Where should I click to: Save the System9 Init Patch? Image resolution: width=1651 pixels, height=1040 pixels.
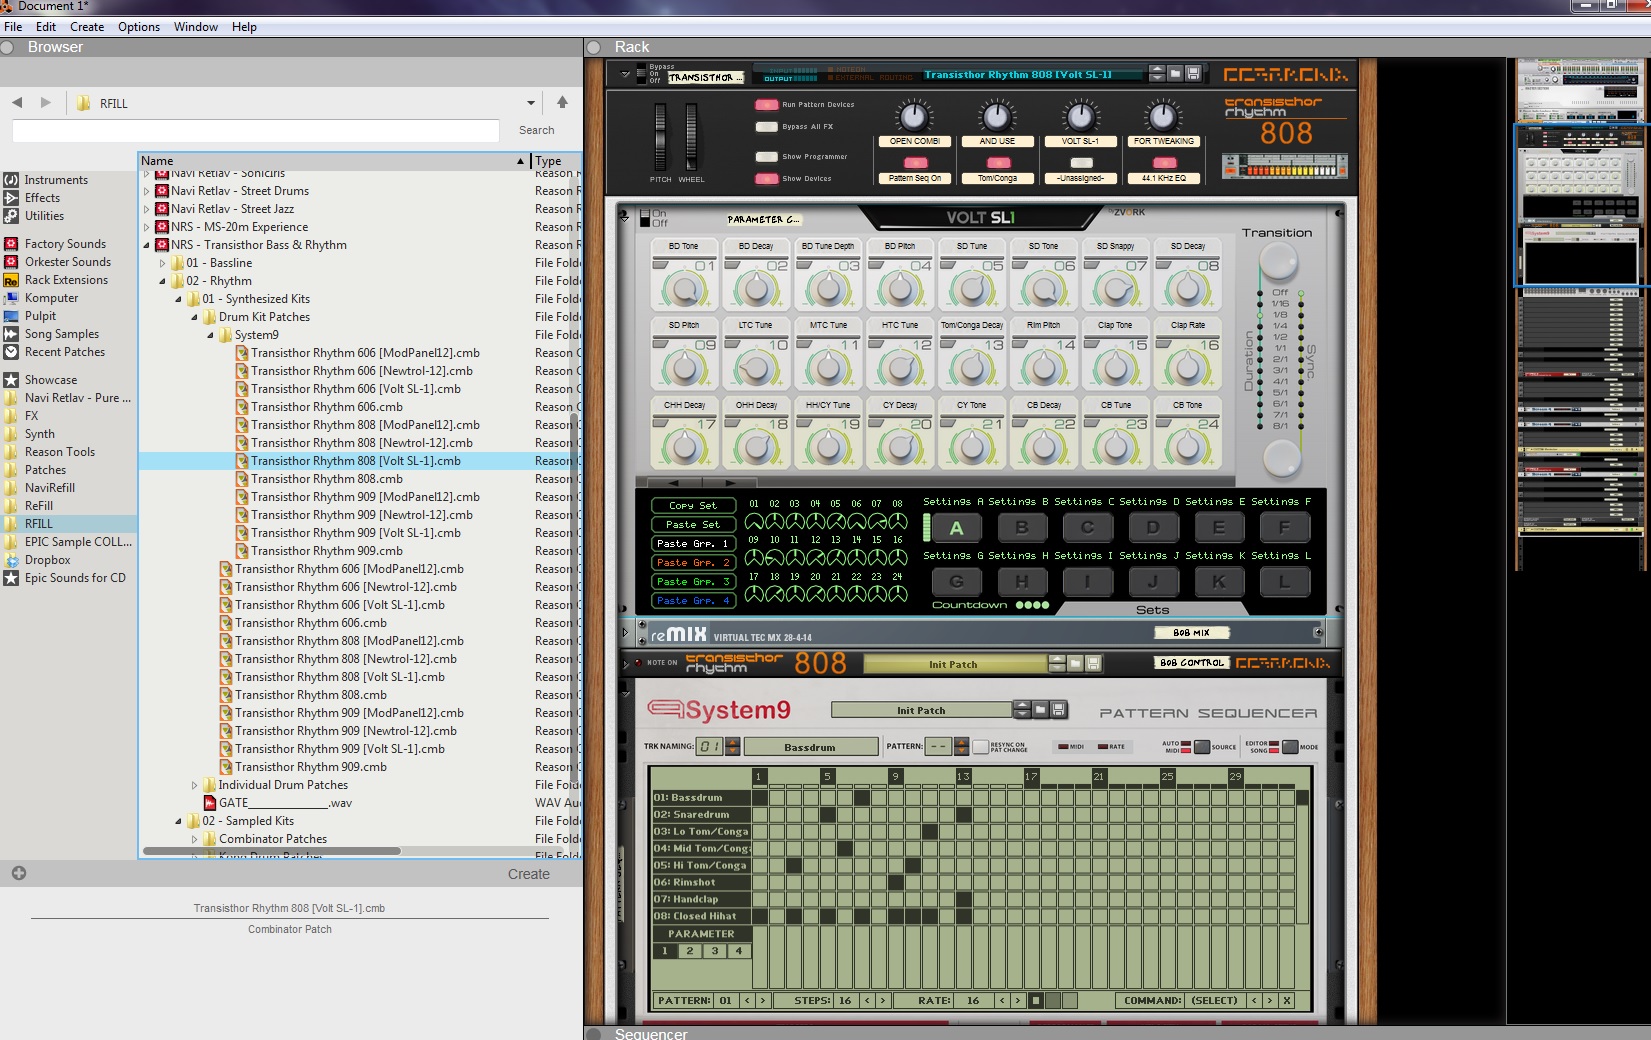pyautogui.click(x=1059, y=710)
